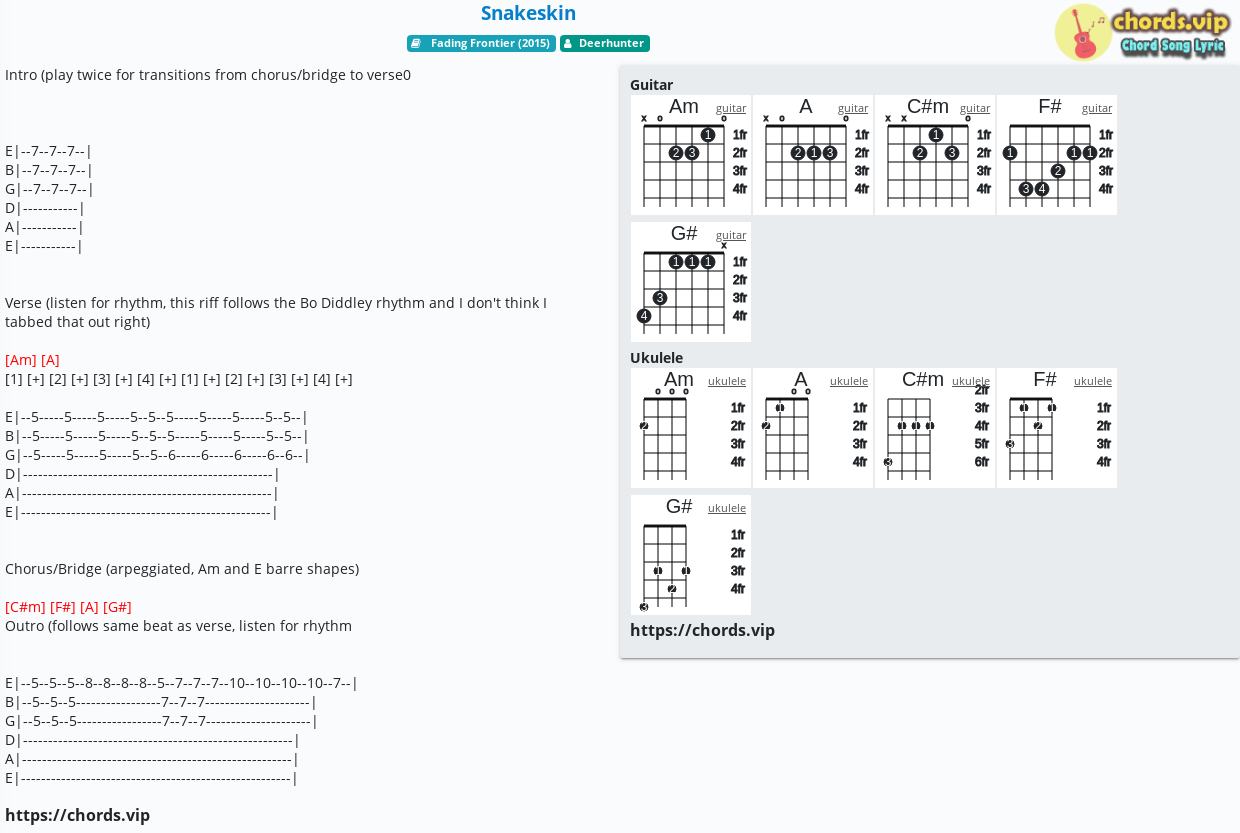Click the [C#m] chord in chorus line
The height and width of the screenshot is (833, 1240).
25,607
